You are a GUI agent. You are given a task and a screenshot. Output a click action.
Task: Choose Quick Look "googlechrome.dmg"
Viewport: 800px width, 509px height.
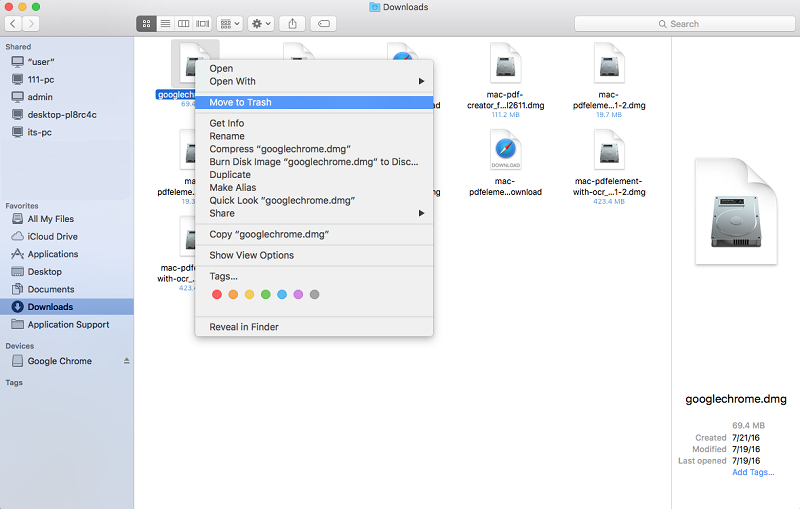pyautogui.click(x=314, y=200)
